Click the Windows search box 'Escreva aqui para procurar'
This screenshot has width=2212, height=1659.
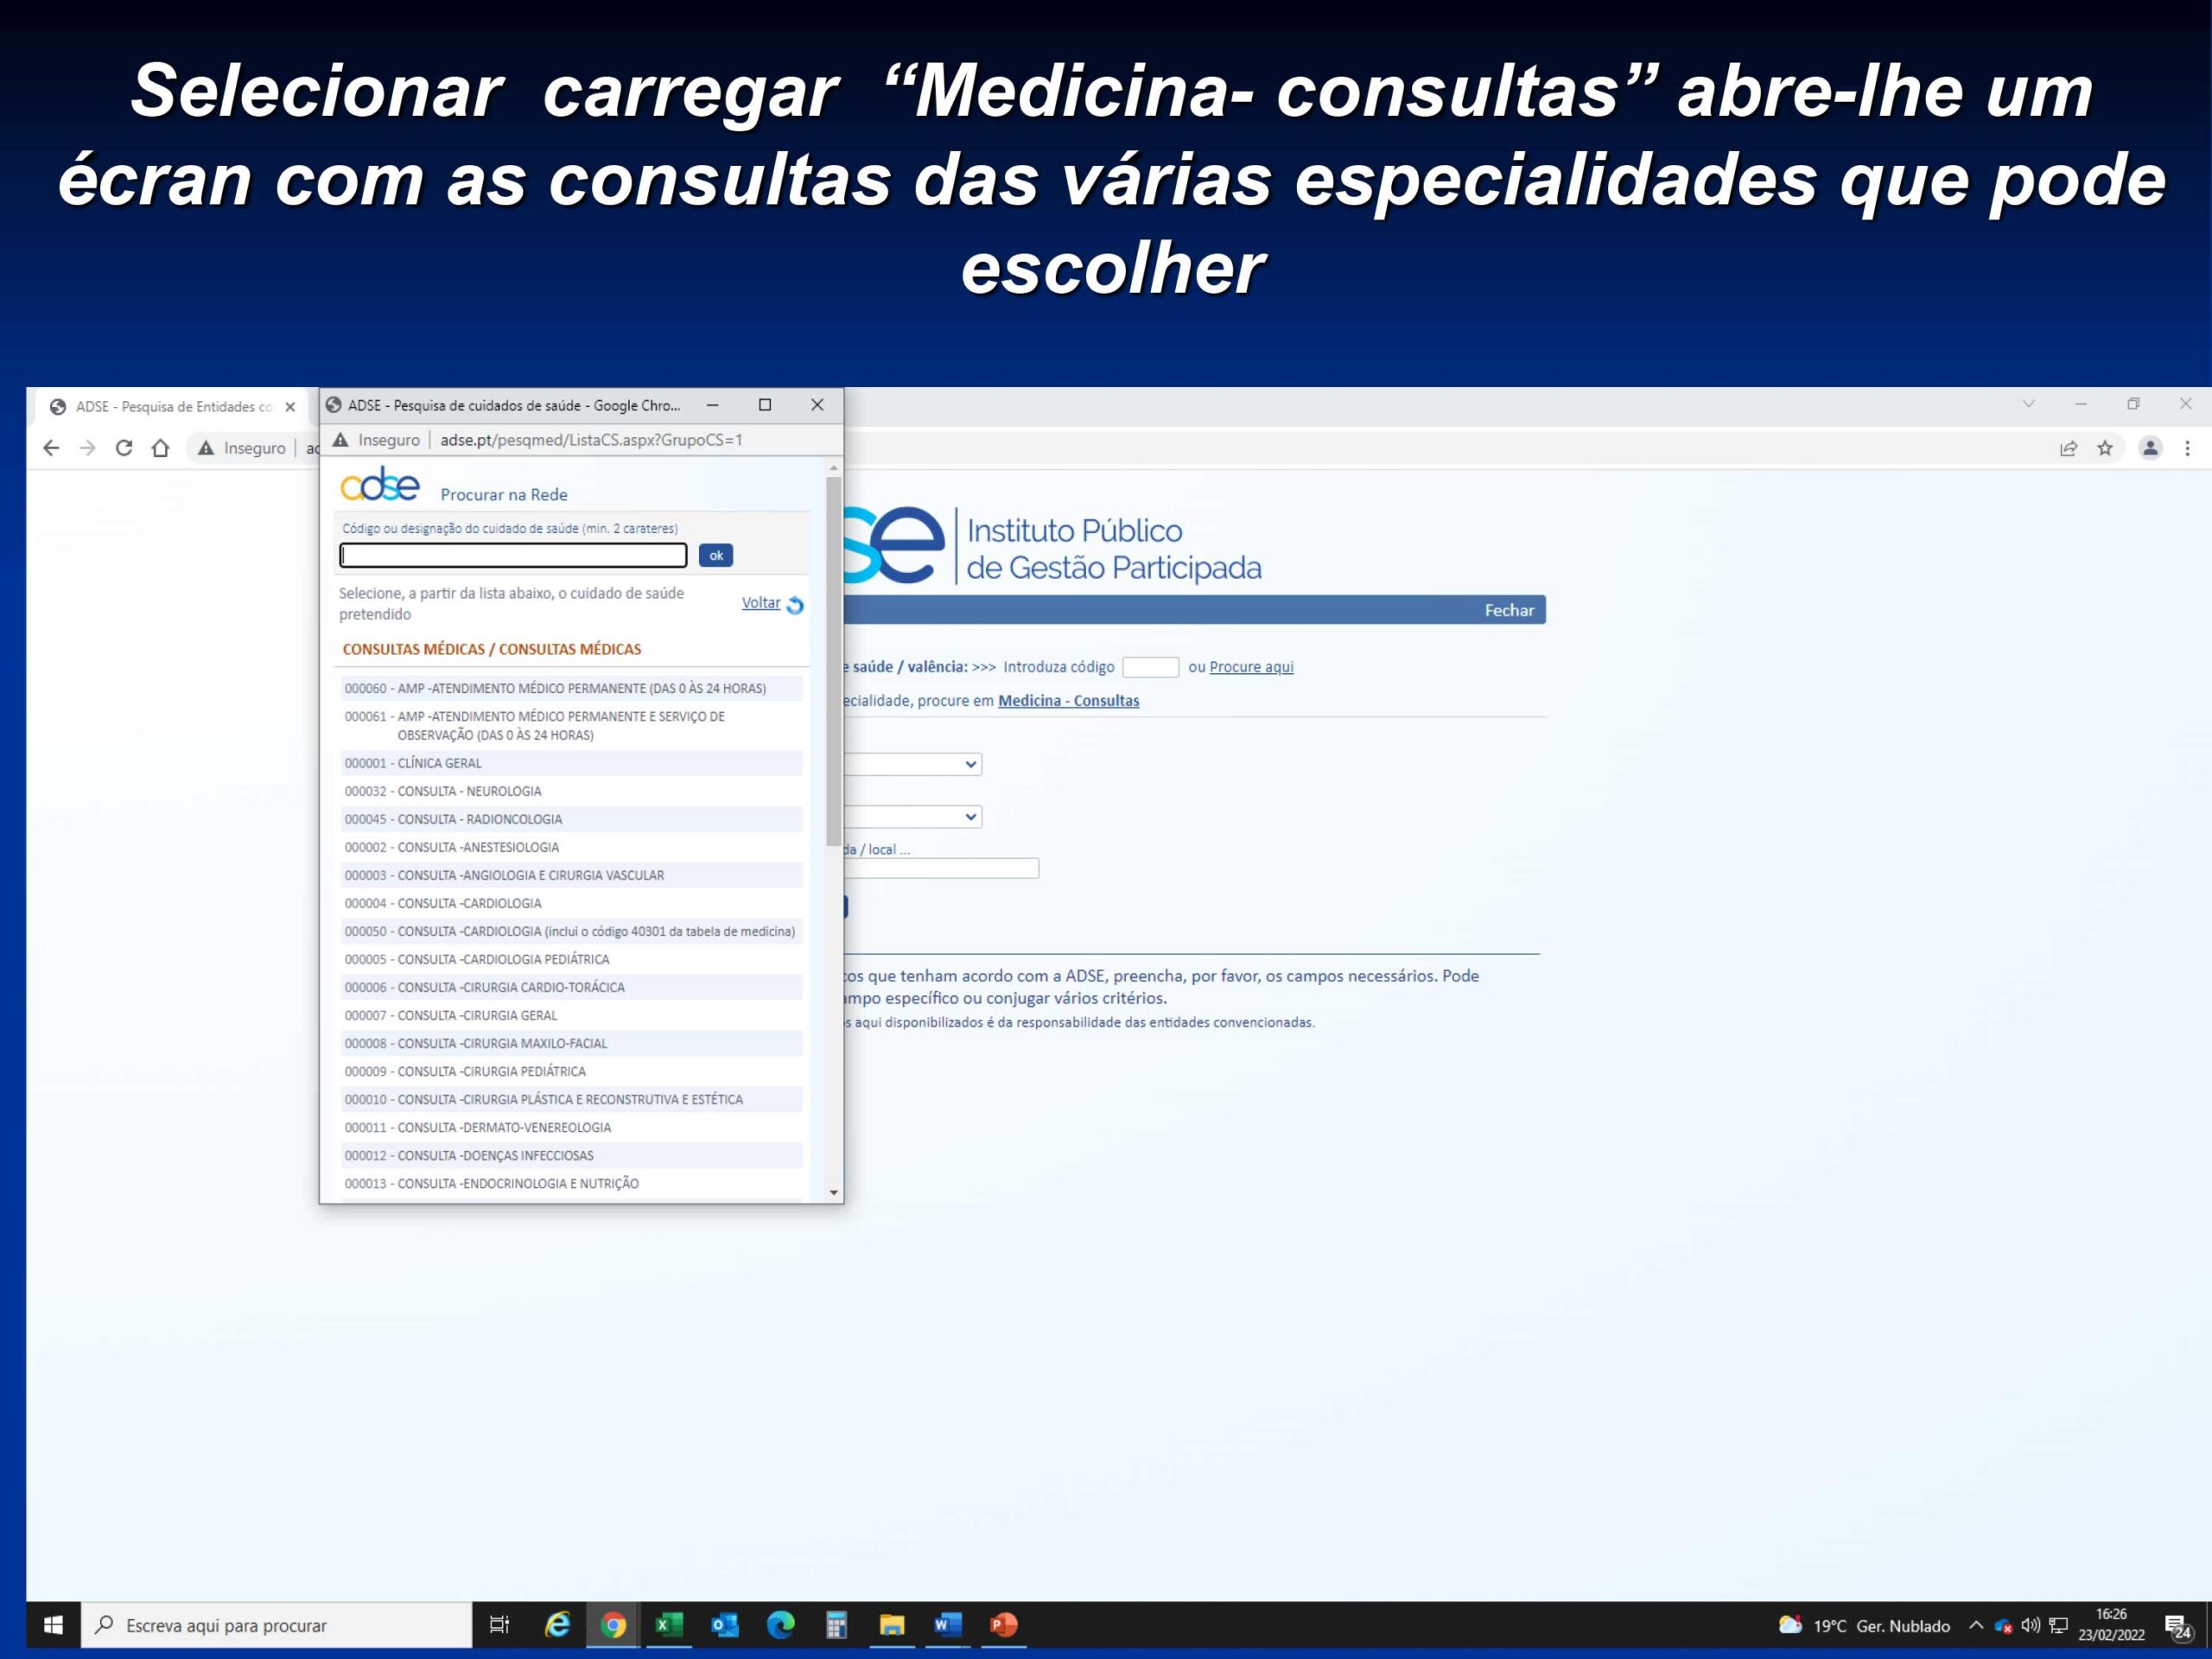[x=276, y=1625]
